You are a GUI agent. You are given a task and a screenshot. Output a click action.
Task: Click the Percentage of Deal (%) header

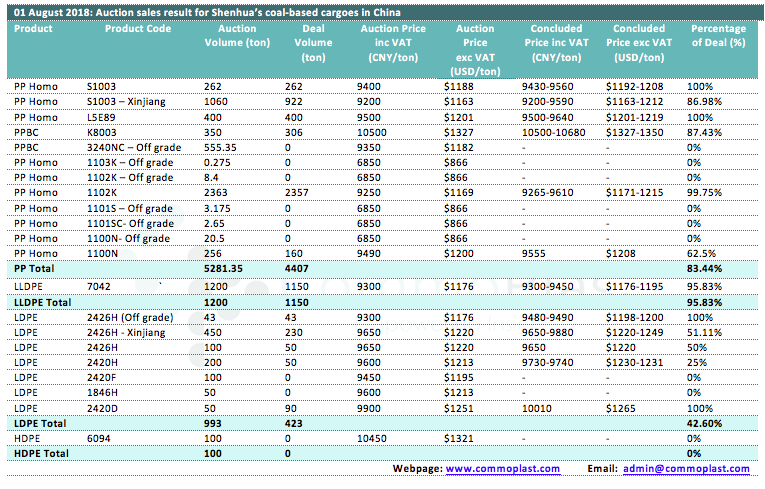(718, 36)
